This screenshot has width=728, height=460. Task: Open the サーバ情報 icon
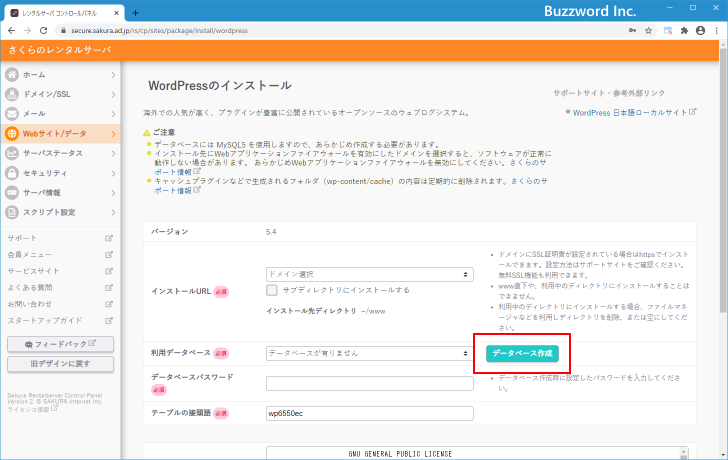[x=12, y=193]
